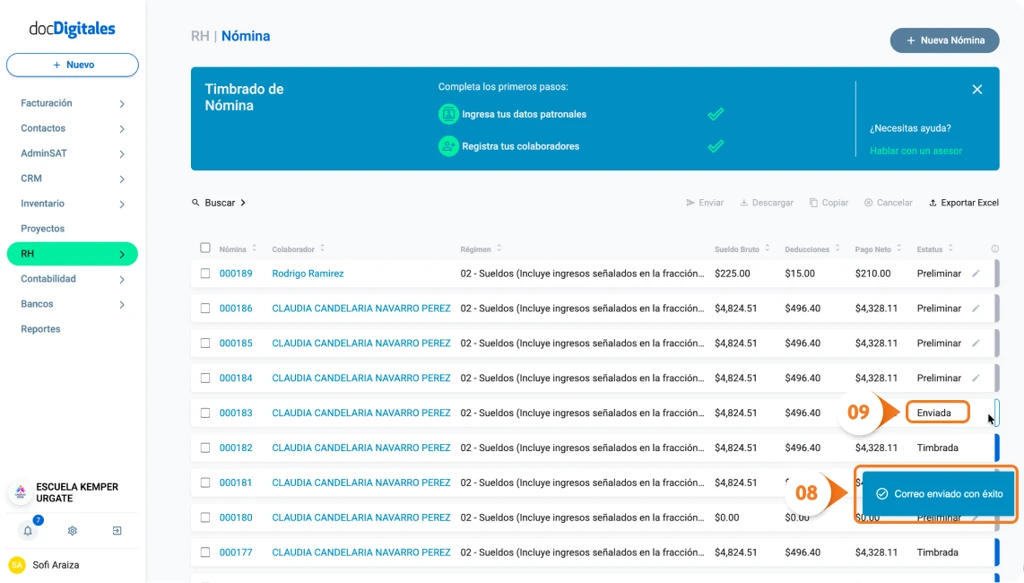Toggle the select-all header checkbox

coord(205,248)
